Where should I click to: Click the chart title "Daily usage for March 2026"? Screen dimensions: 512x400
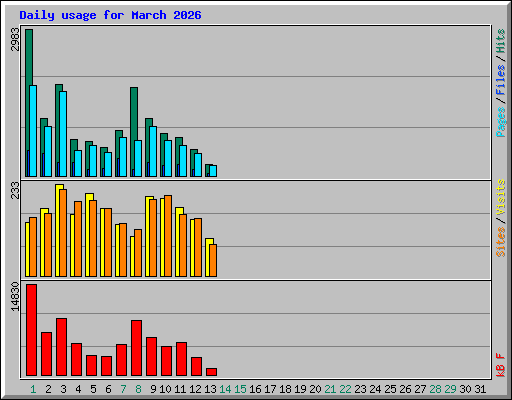tap(110, 15)
